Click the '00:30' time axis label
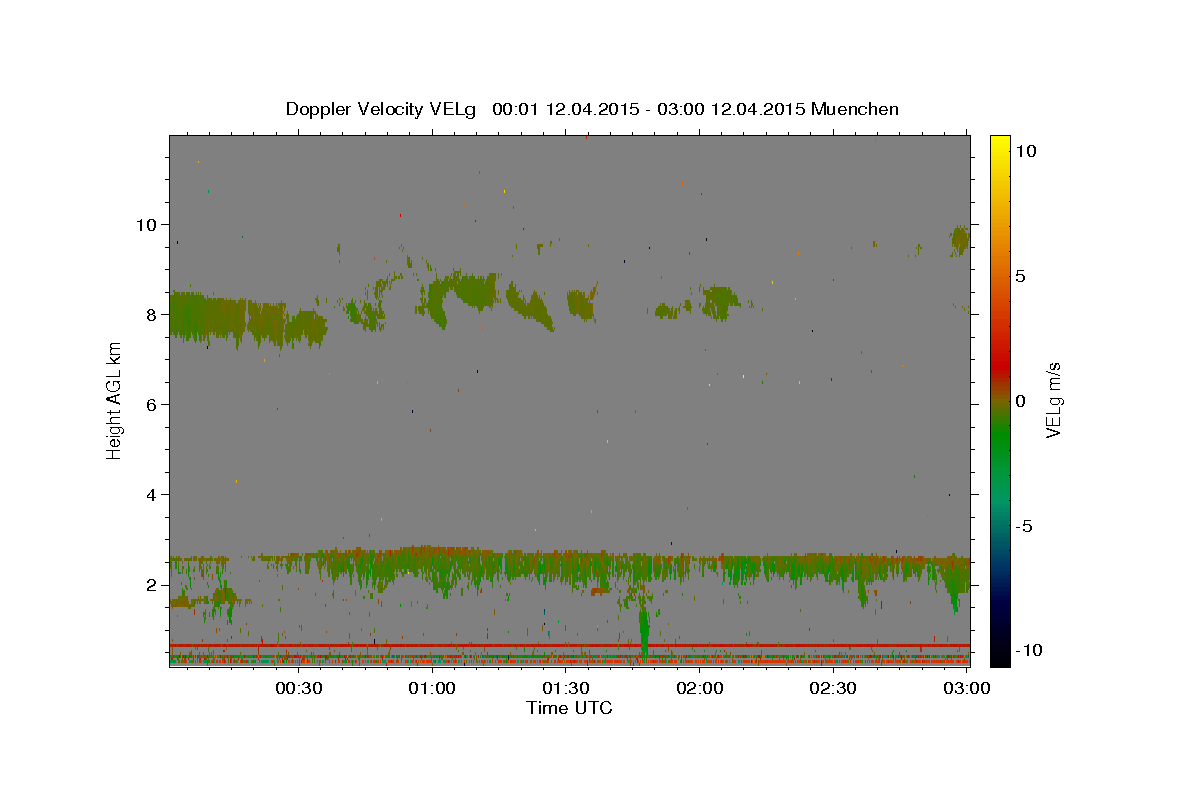 [298, 688]
